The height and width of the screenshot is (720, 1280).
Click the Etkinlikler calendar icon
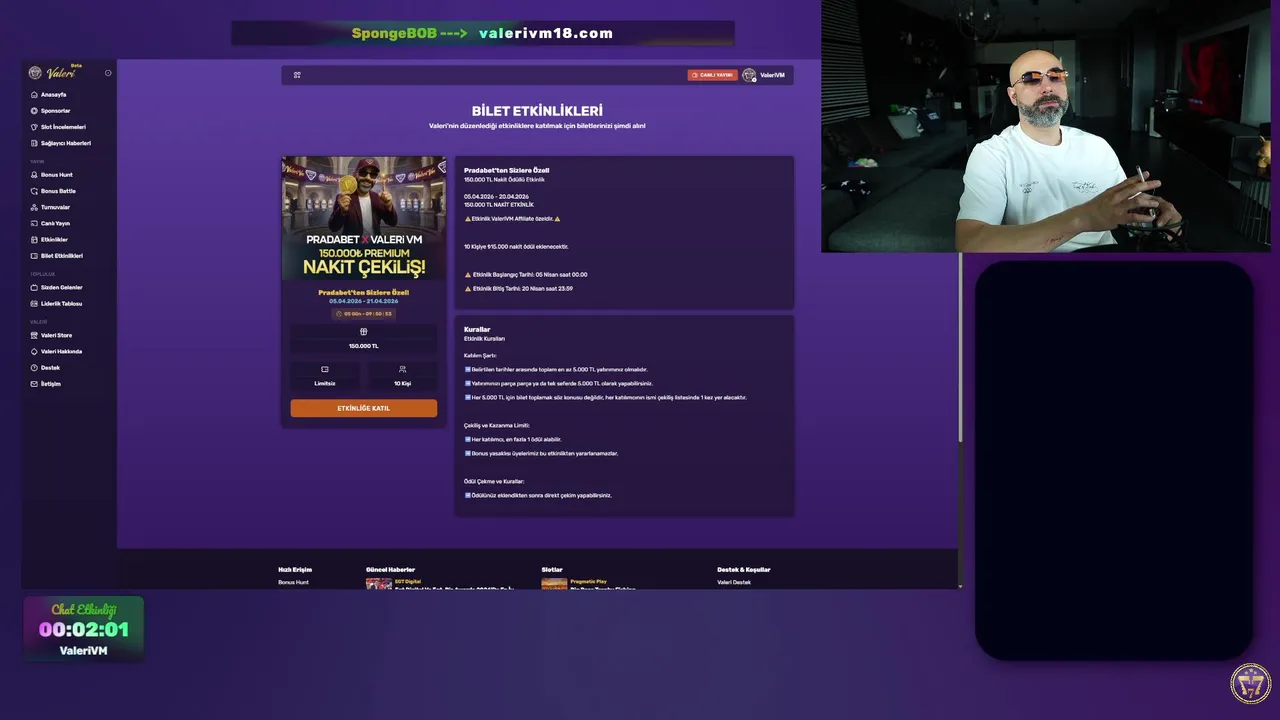[34, 240]
